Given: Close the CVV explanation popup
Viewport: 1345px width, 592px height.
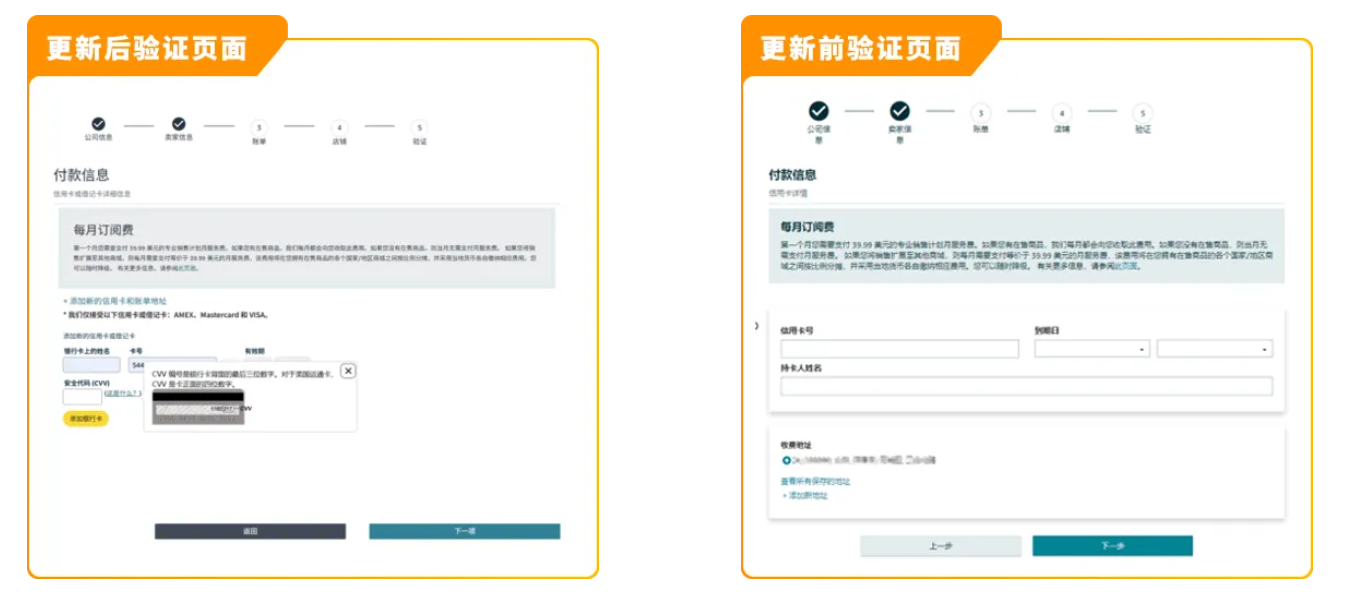Looking at the screenshot, I should click(348, 371).
